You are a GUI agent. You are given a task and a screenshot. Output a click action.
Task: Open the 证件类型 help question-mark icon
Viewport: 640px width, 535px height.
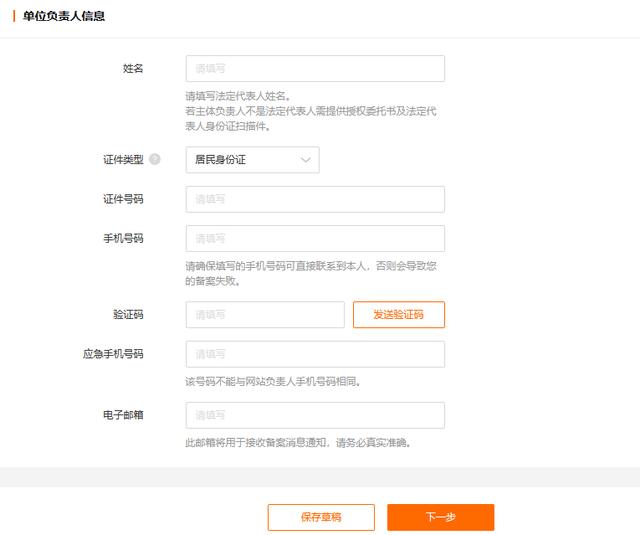[155, 159]
